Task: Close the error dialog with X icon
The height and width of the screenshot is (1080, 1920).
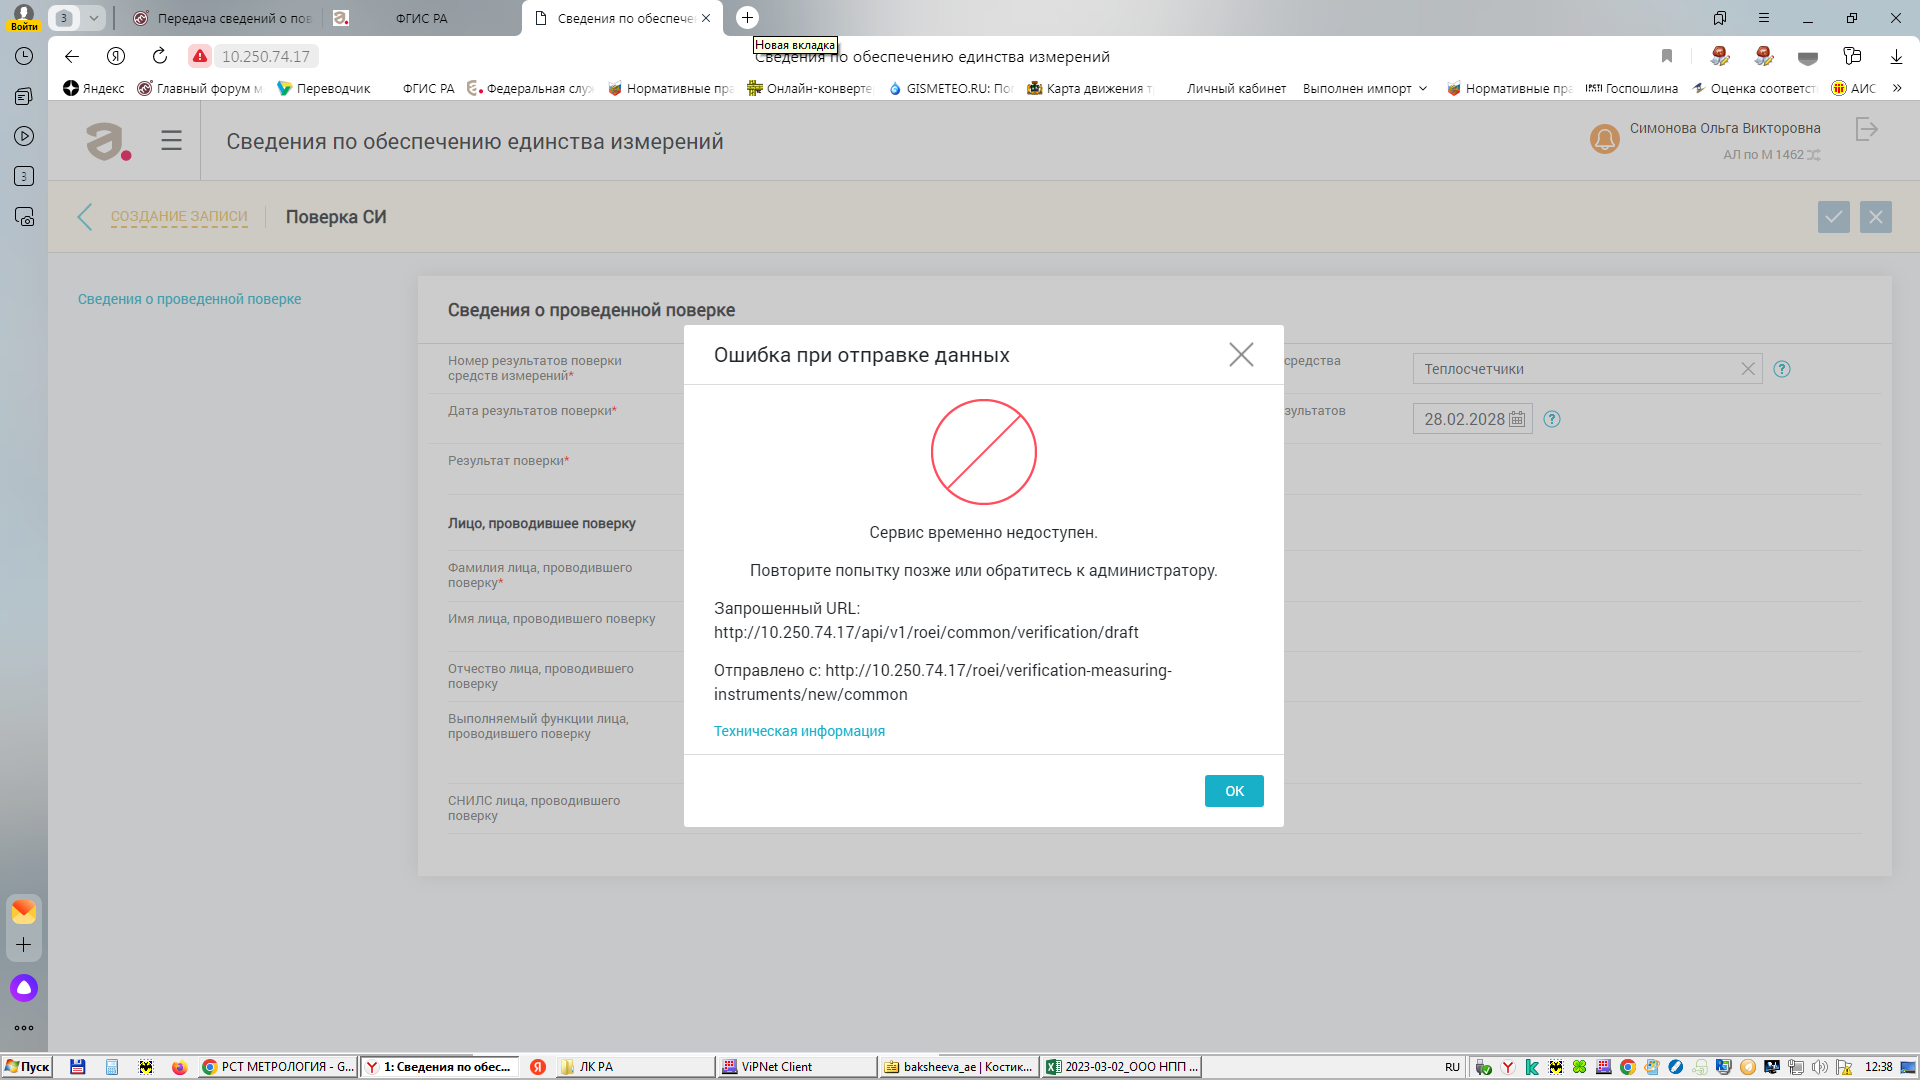Action: [x=1241, y=355]
